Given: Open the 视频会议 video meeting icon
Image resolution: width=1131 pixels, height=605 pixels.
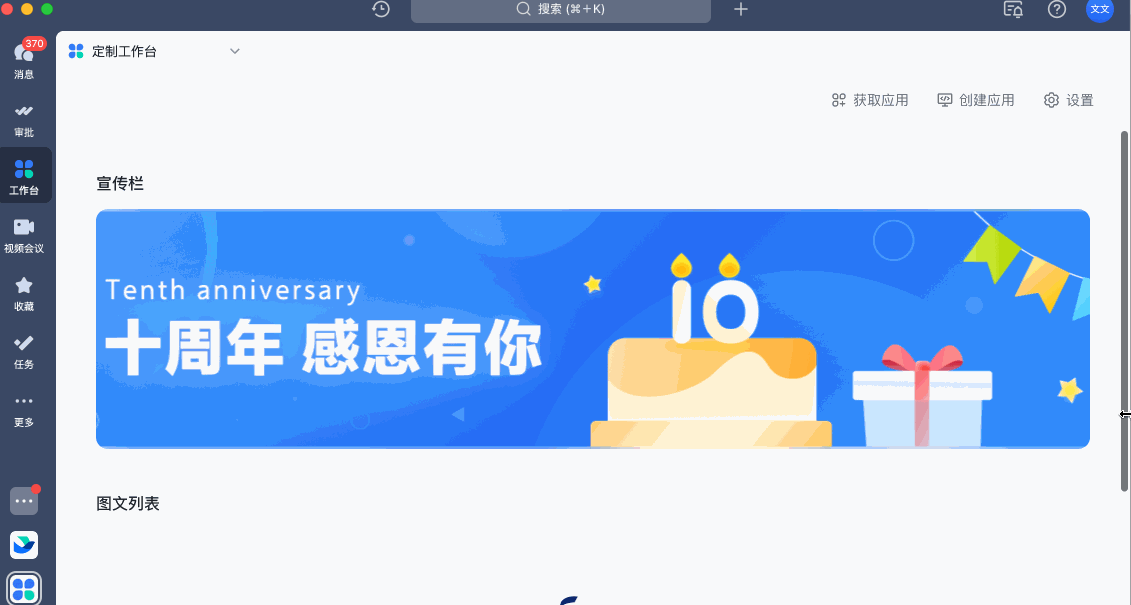Looking at the screenshot, I should pyautogui.click(x=24, y=235).
